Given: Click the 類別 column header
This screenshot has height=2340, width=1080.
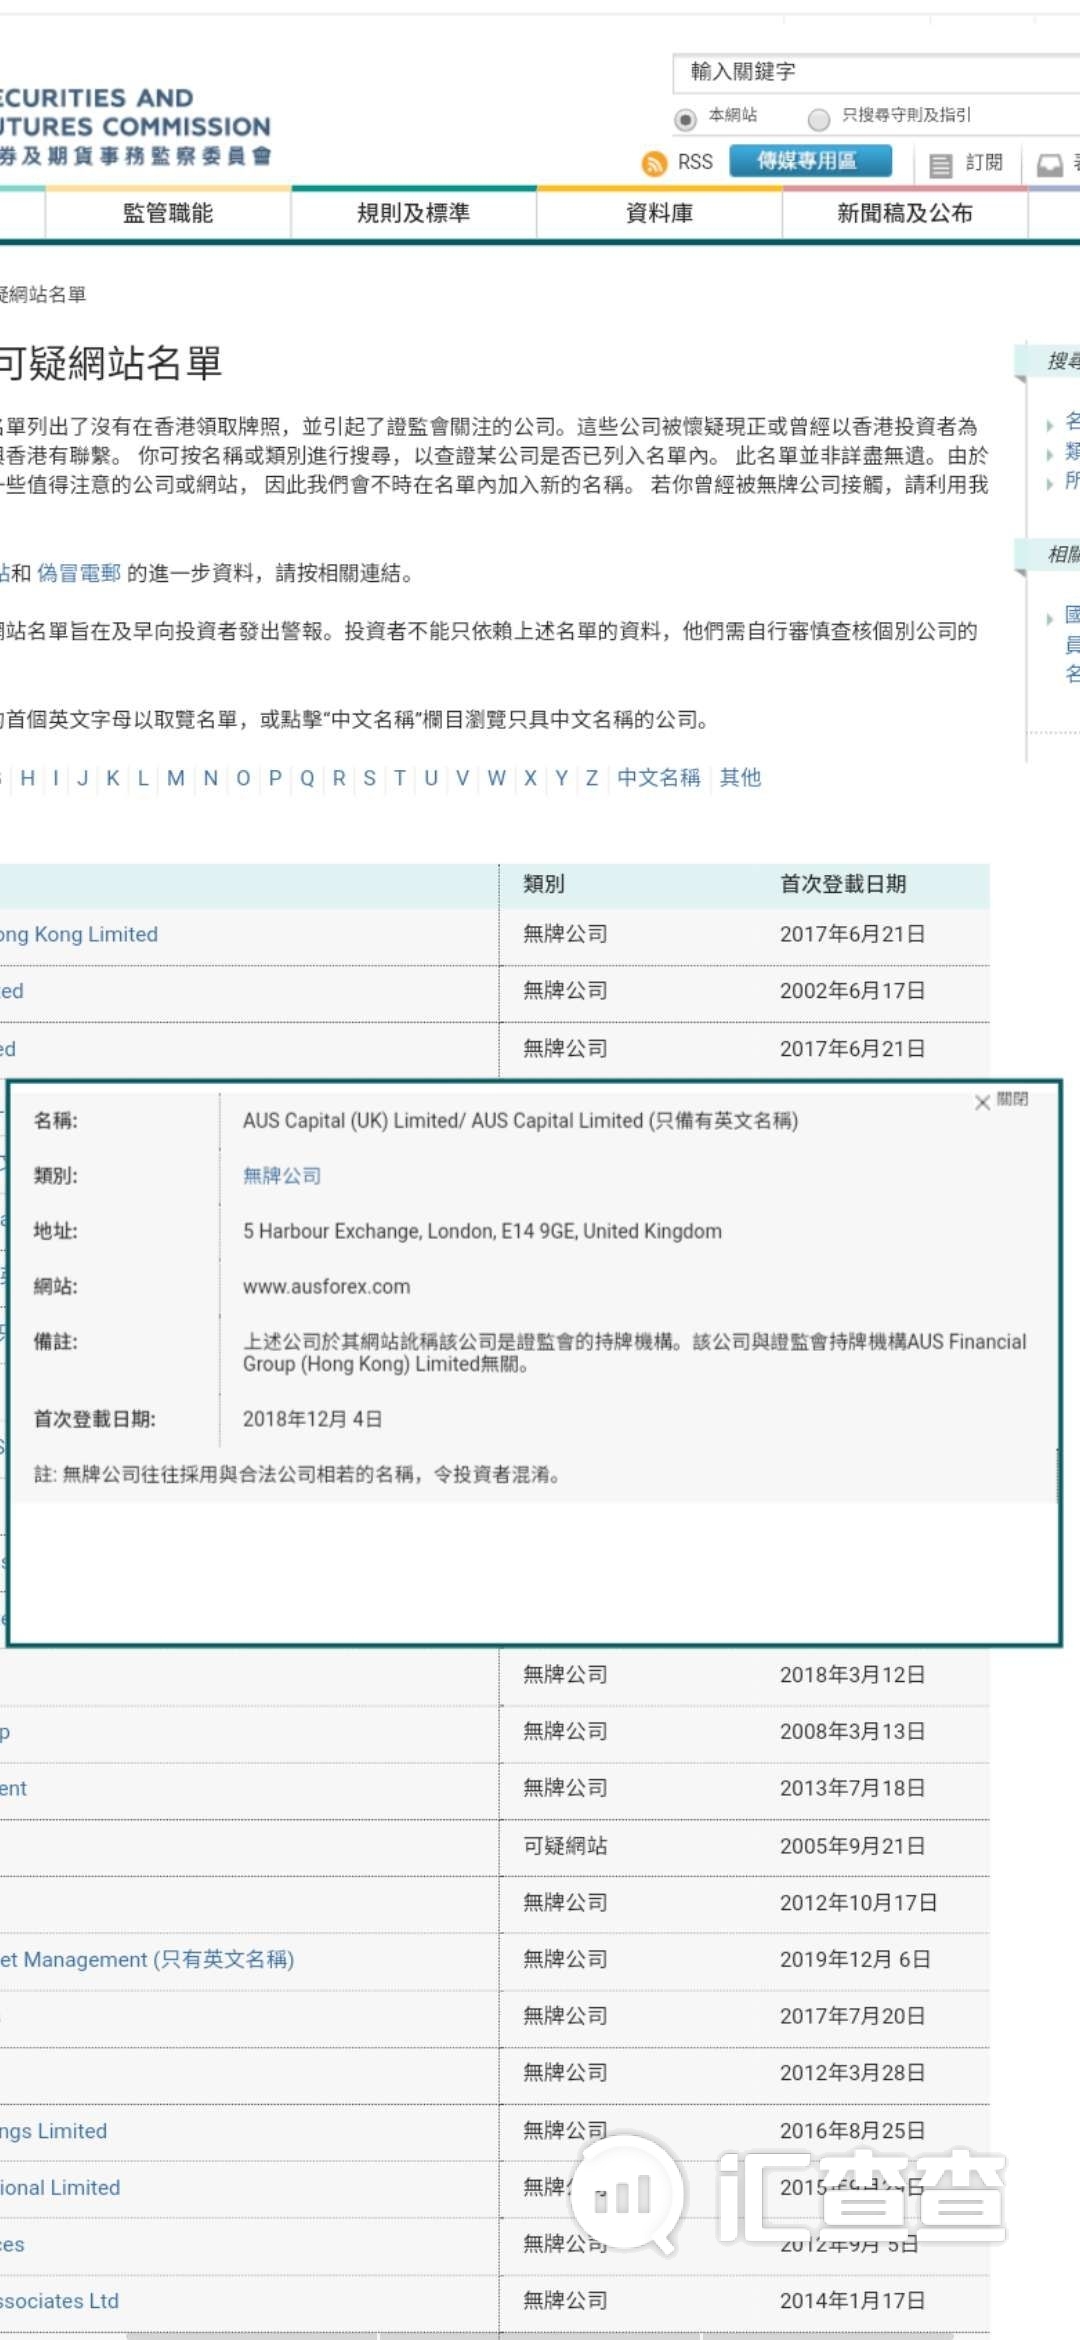Looking at the screenshot, I should pyautogui.click(x=544, y=884).
